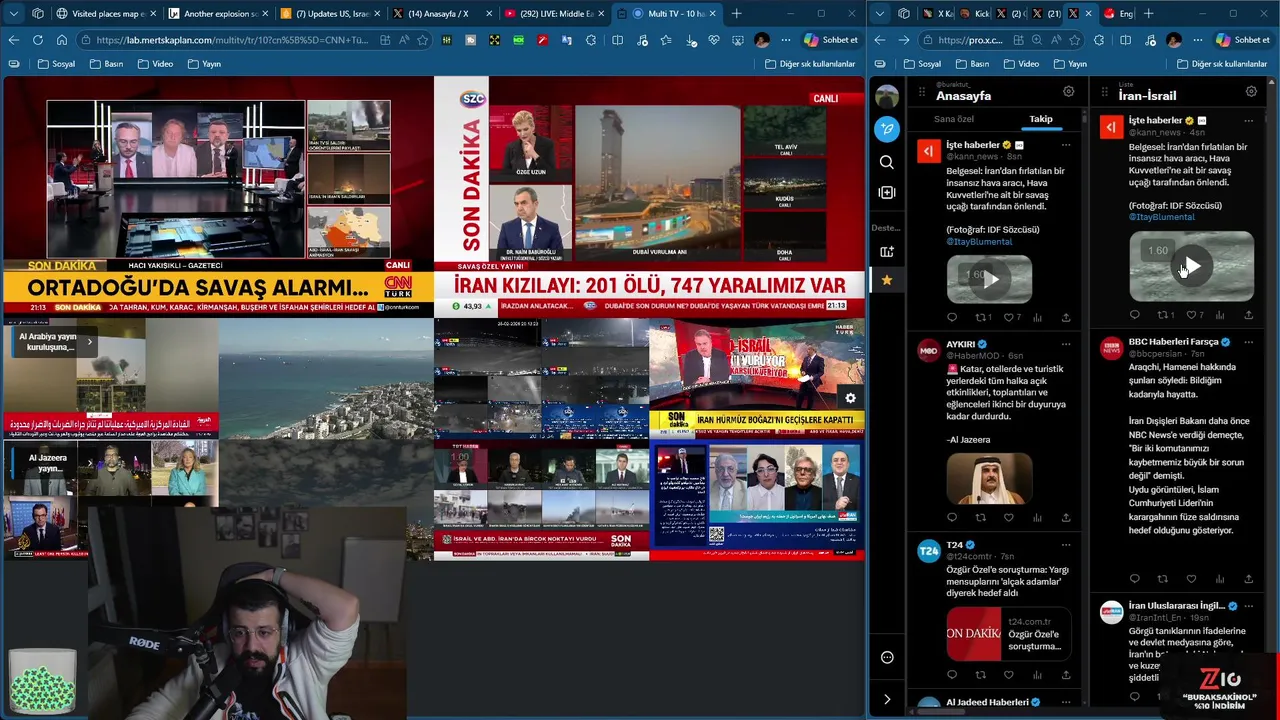
Task: Open the more options circle in X Pro sidebar
Action: 886,657
